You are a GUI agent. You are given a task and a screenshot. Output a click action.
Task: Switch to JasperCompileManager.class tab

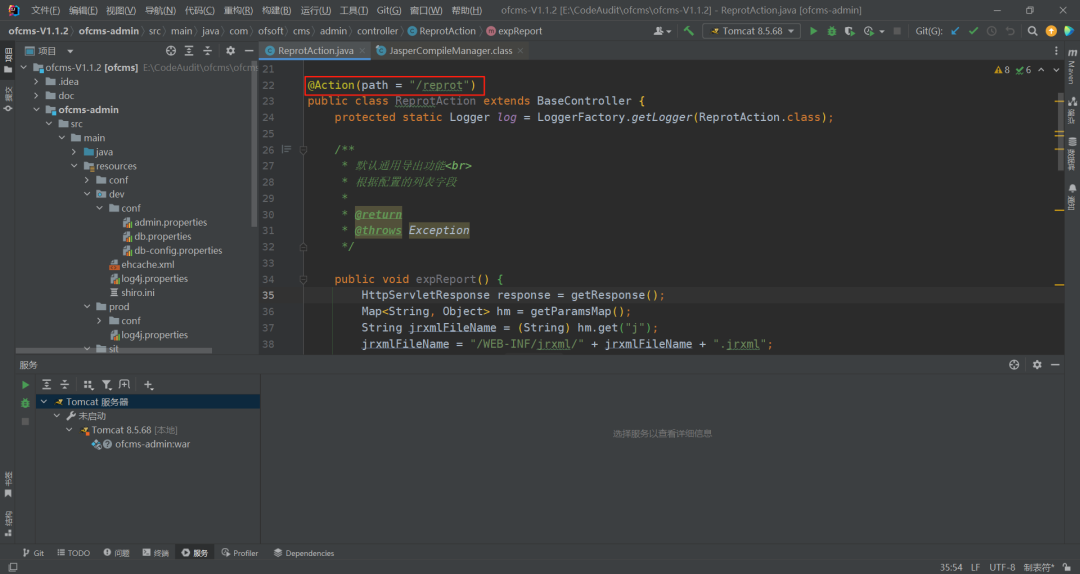[450, 51]
